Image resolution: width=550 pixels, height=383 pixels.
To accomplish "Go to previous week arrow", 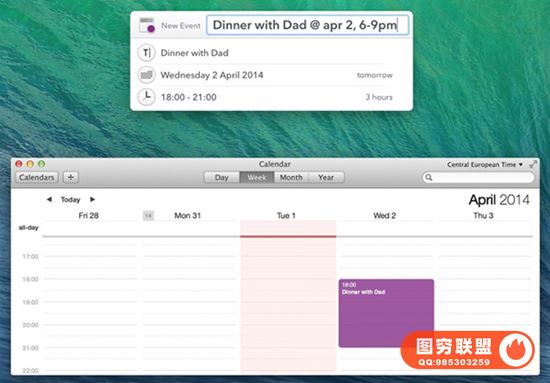I will pos(49,199).
